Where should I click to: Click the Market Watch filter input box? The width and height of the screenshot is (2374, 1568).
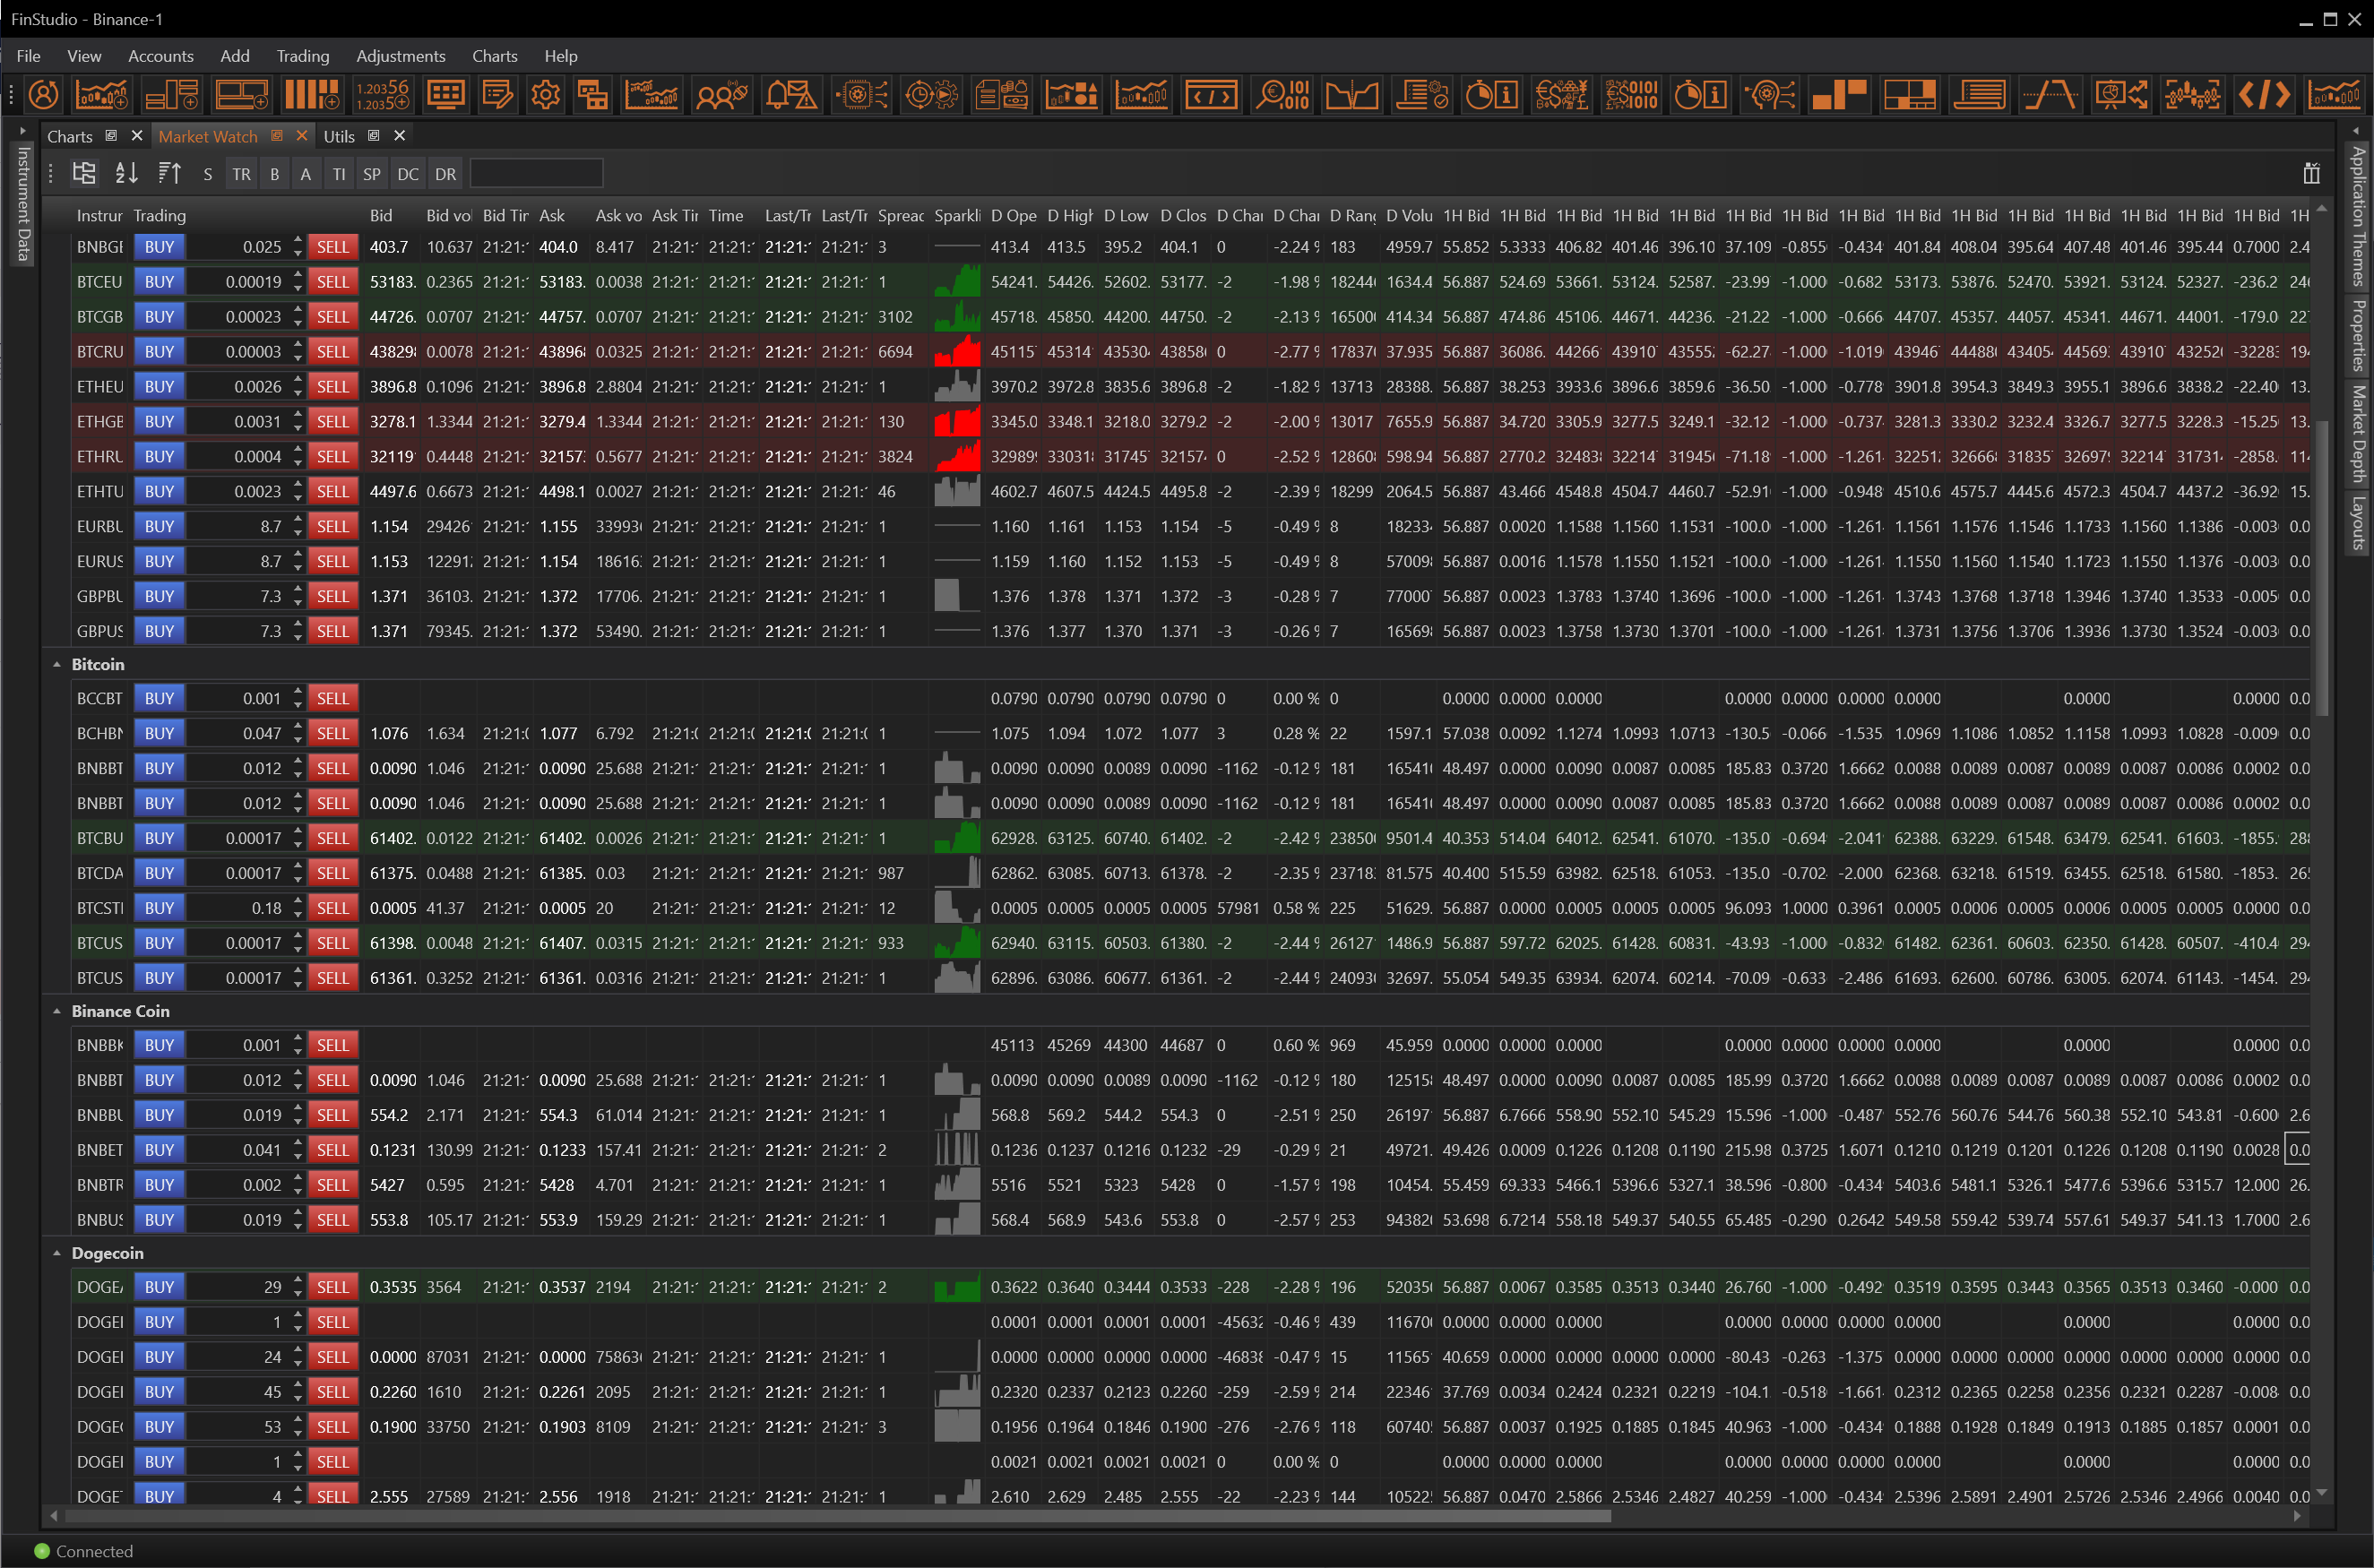(536, 174)
